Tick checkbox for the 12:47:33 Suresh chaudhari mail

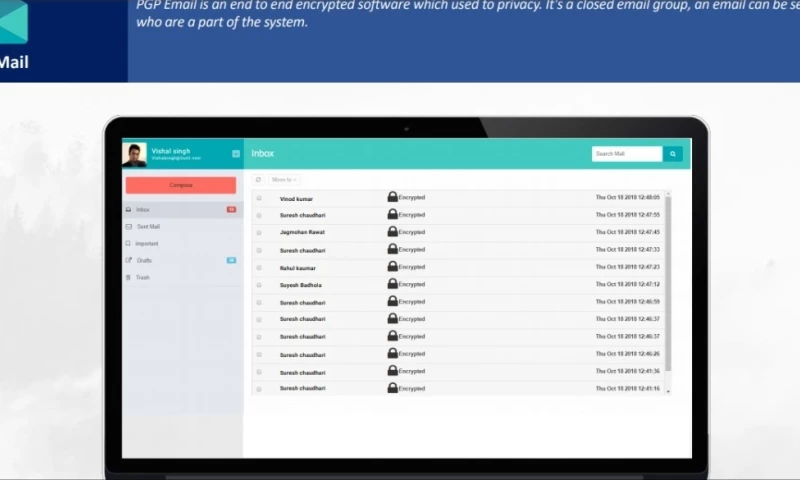(259, 250)
